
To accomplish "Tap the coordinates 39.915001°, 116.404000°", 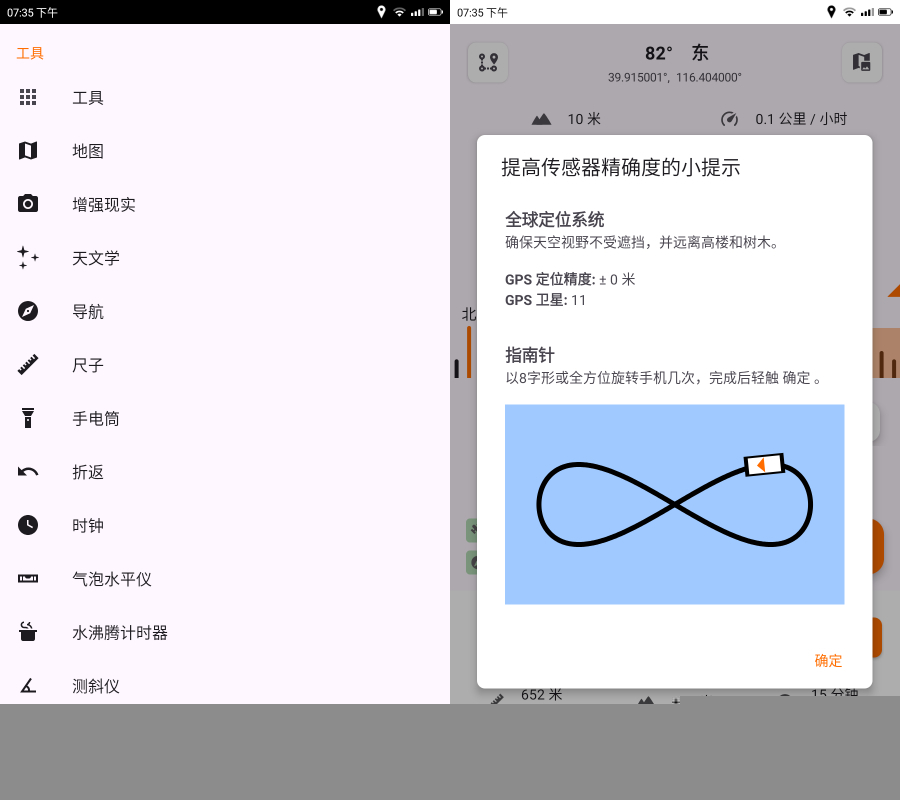I will pyautogui.click(x=675, y=77).
